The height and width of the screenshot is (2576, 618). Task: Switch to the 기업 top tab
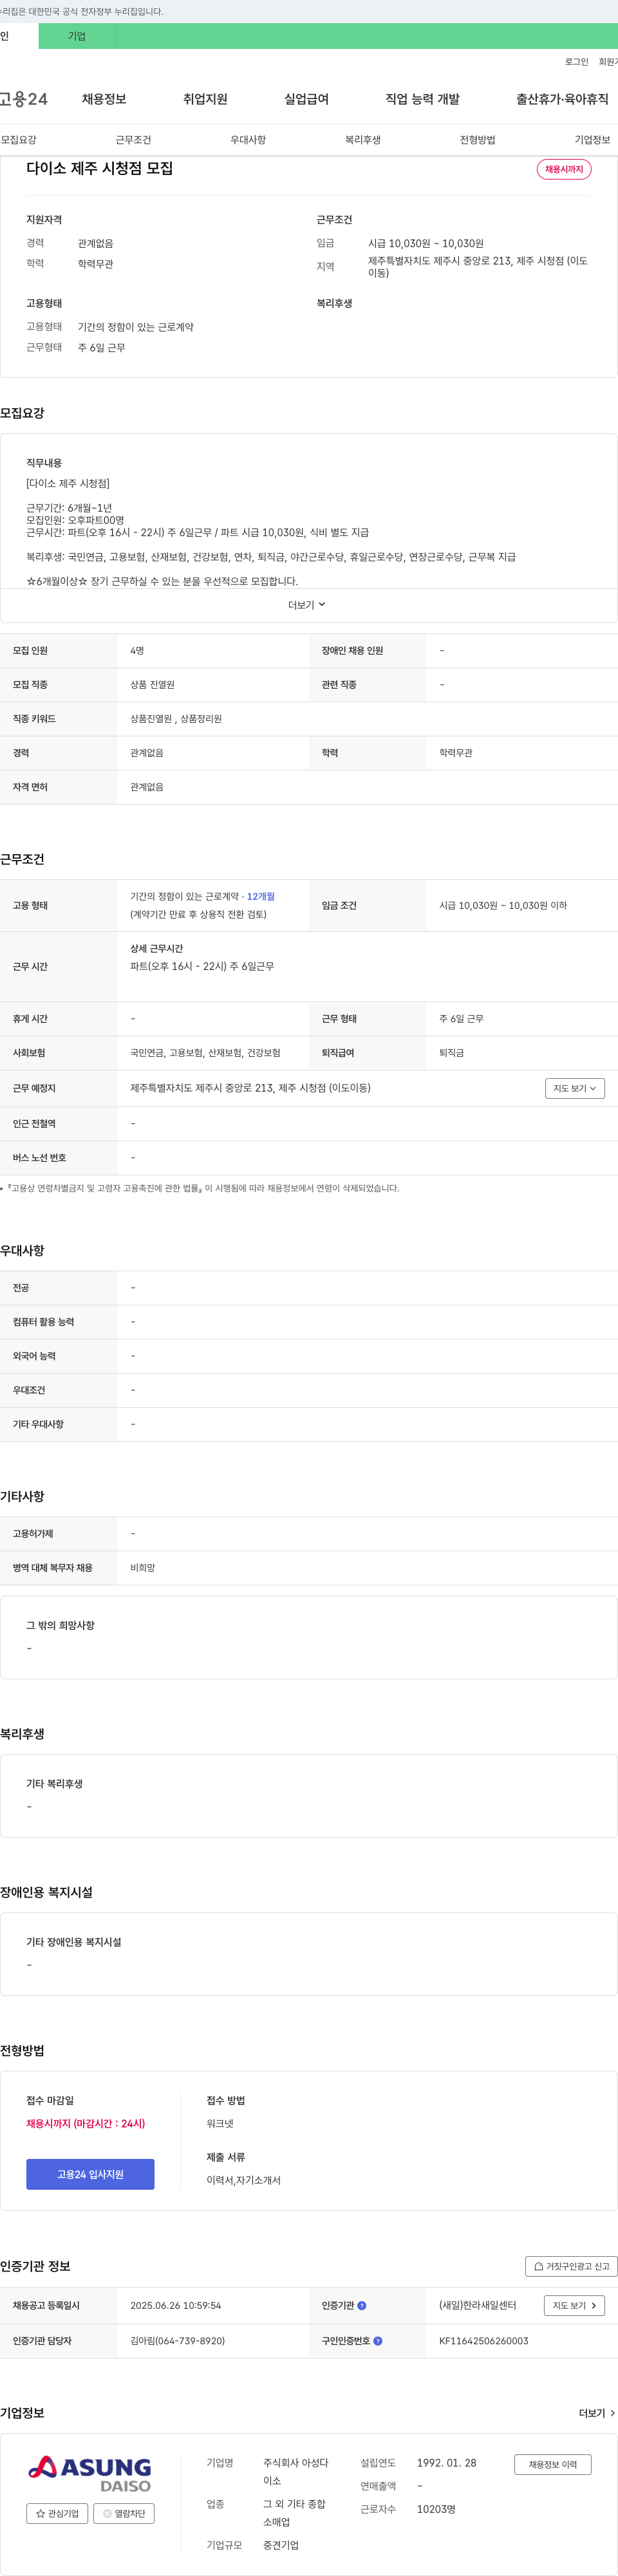tap(77, 36)
